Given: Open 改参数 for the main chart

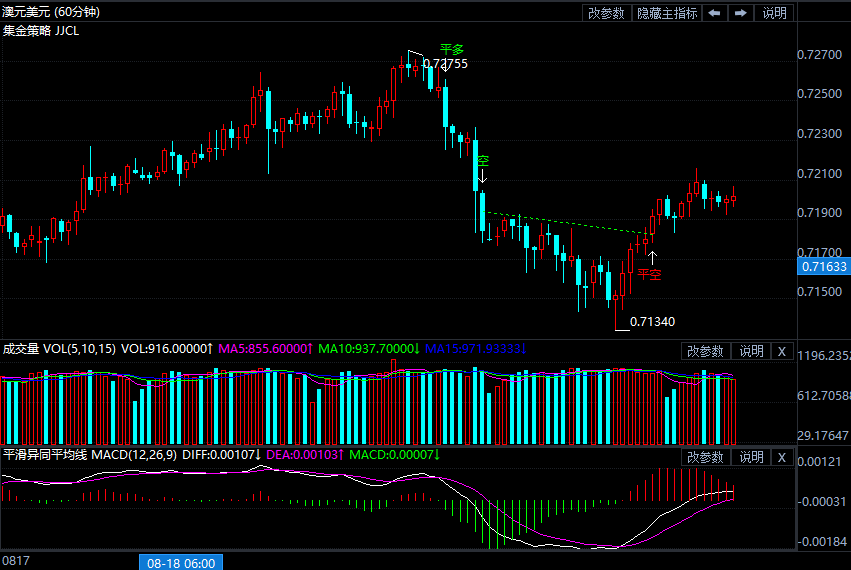Looking at the screenshot, I should coord(607,13).
